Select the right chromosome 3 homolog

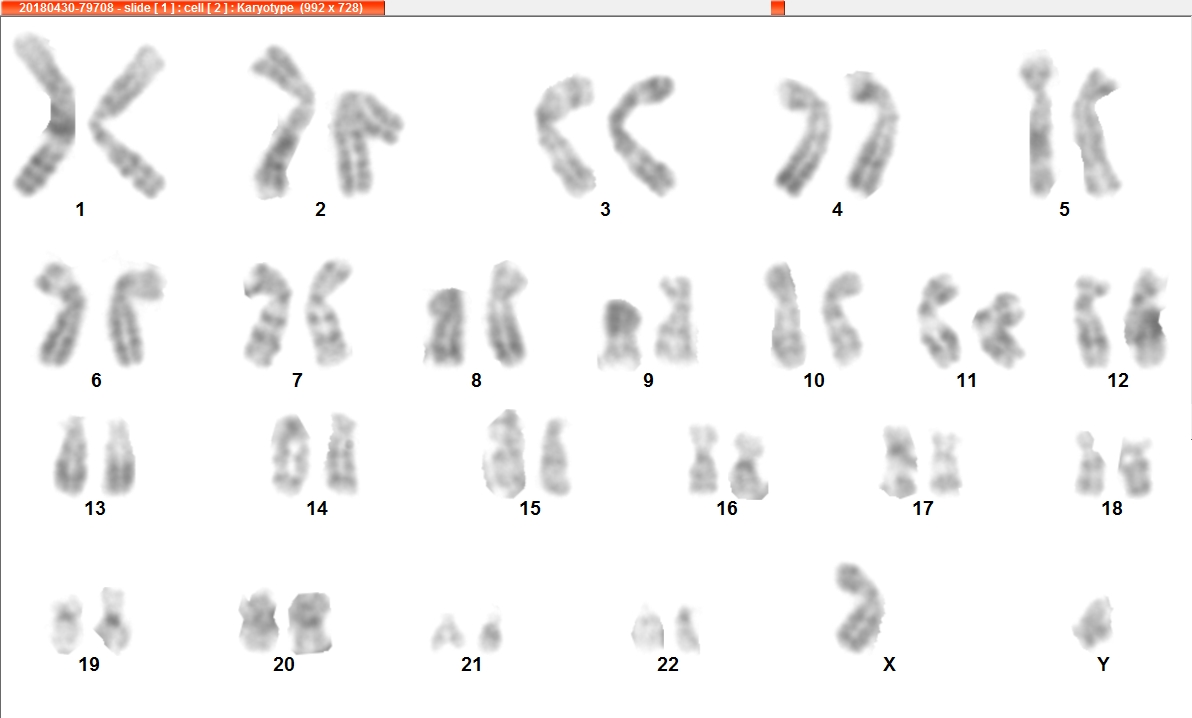[x=643, y=134]
